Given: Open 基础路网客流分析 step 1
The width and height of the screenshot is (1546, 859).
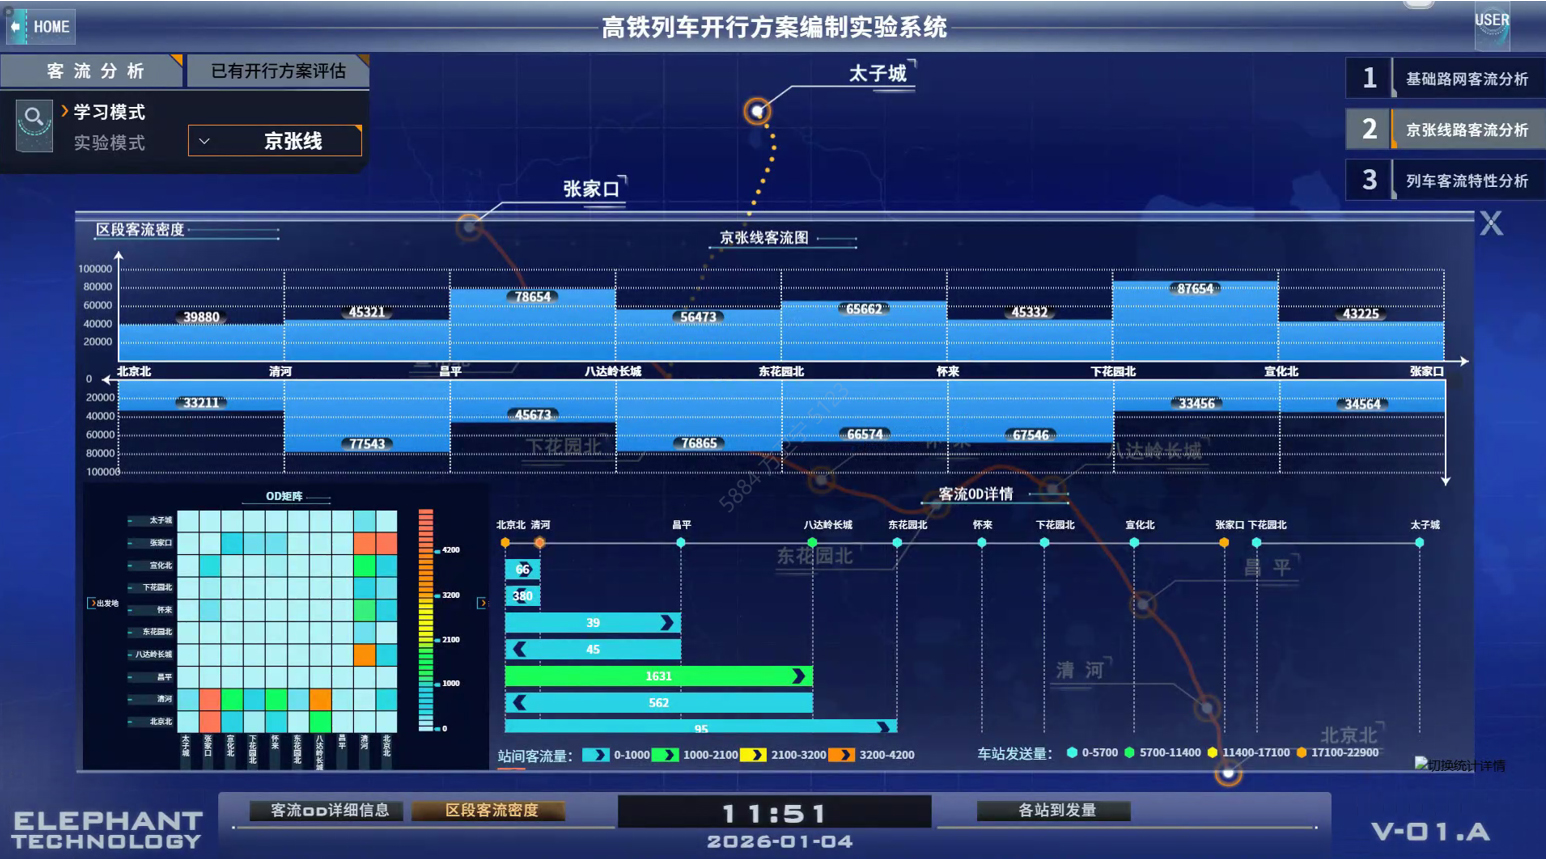Looking at the screenshot, I should [x=1446, y=78].
